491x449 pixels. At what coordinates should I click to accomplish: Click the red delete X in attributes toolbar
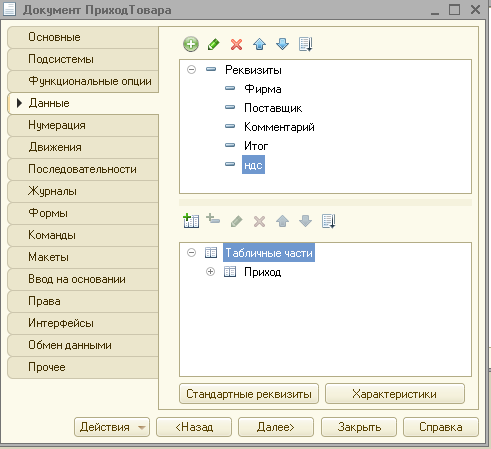pyautogui.click(x=236, y=44)
